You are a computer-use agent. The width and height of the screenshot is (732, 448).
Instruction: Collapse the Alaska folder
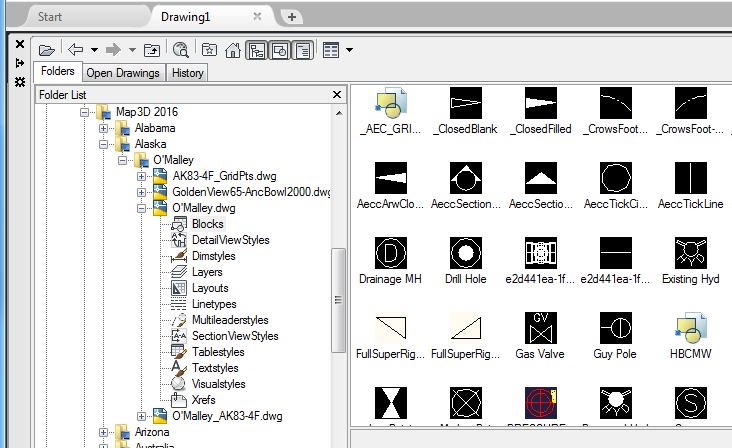(x=104, y=144)
